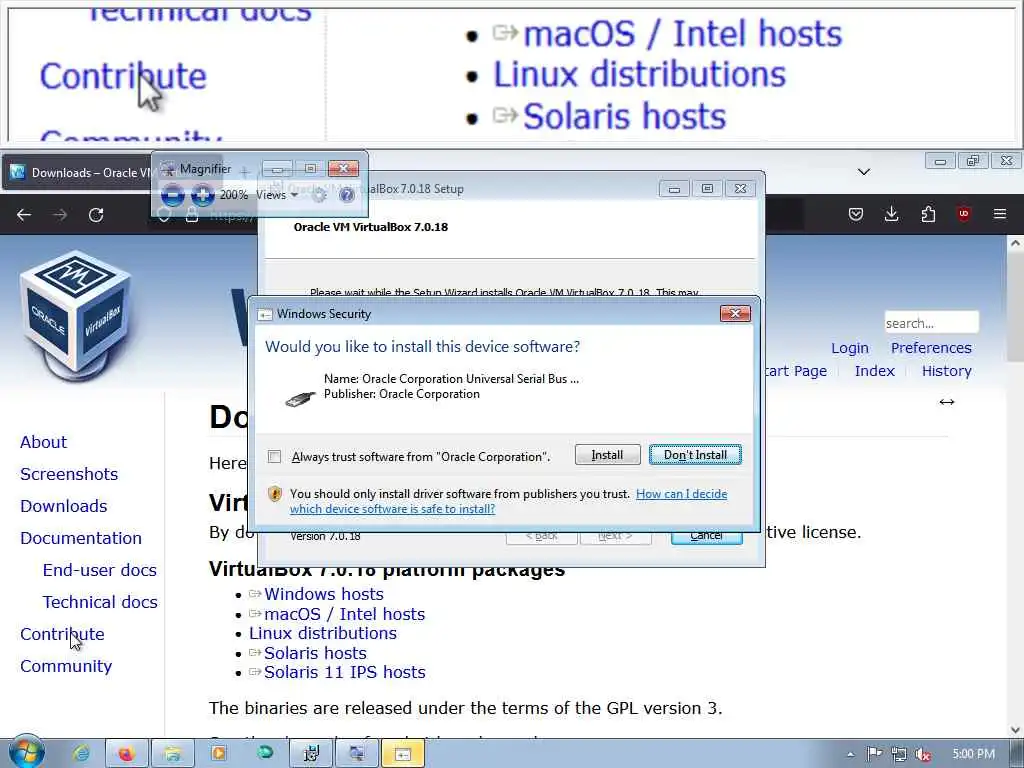Zoom in with Magnifier plus button

(x=203, y=195)
